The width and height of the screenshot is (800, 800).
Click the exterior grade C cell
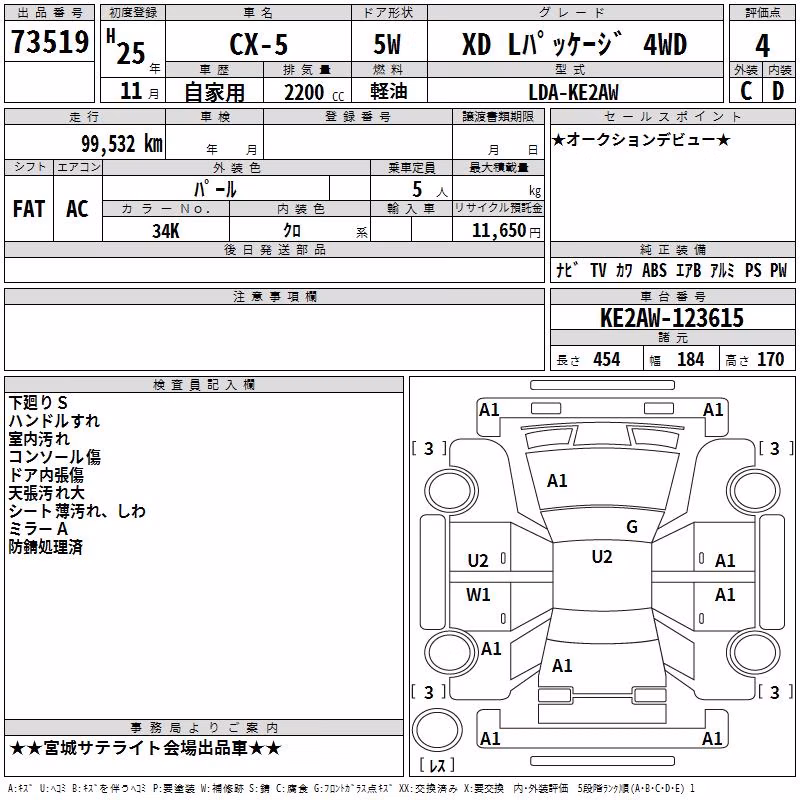click(x=746, y=91)
